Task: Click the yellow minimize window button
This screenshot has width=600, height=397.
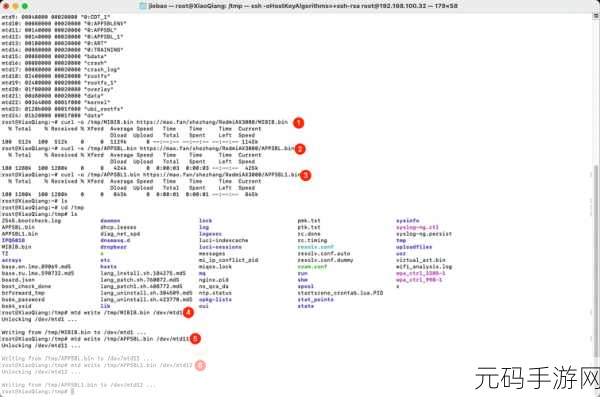Action: click(x=15, y=6)
